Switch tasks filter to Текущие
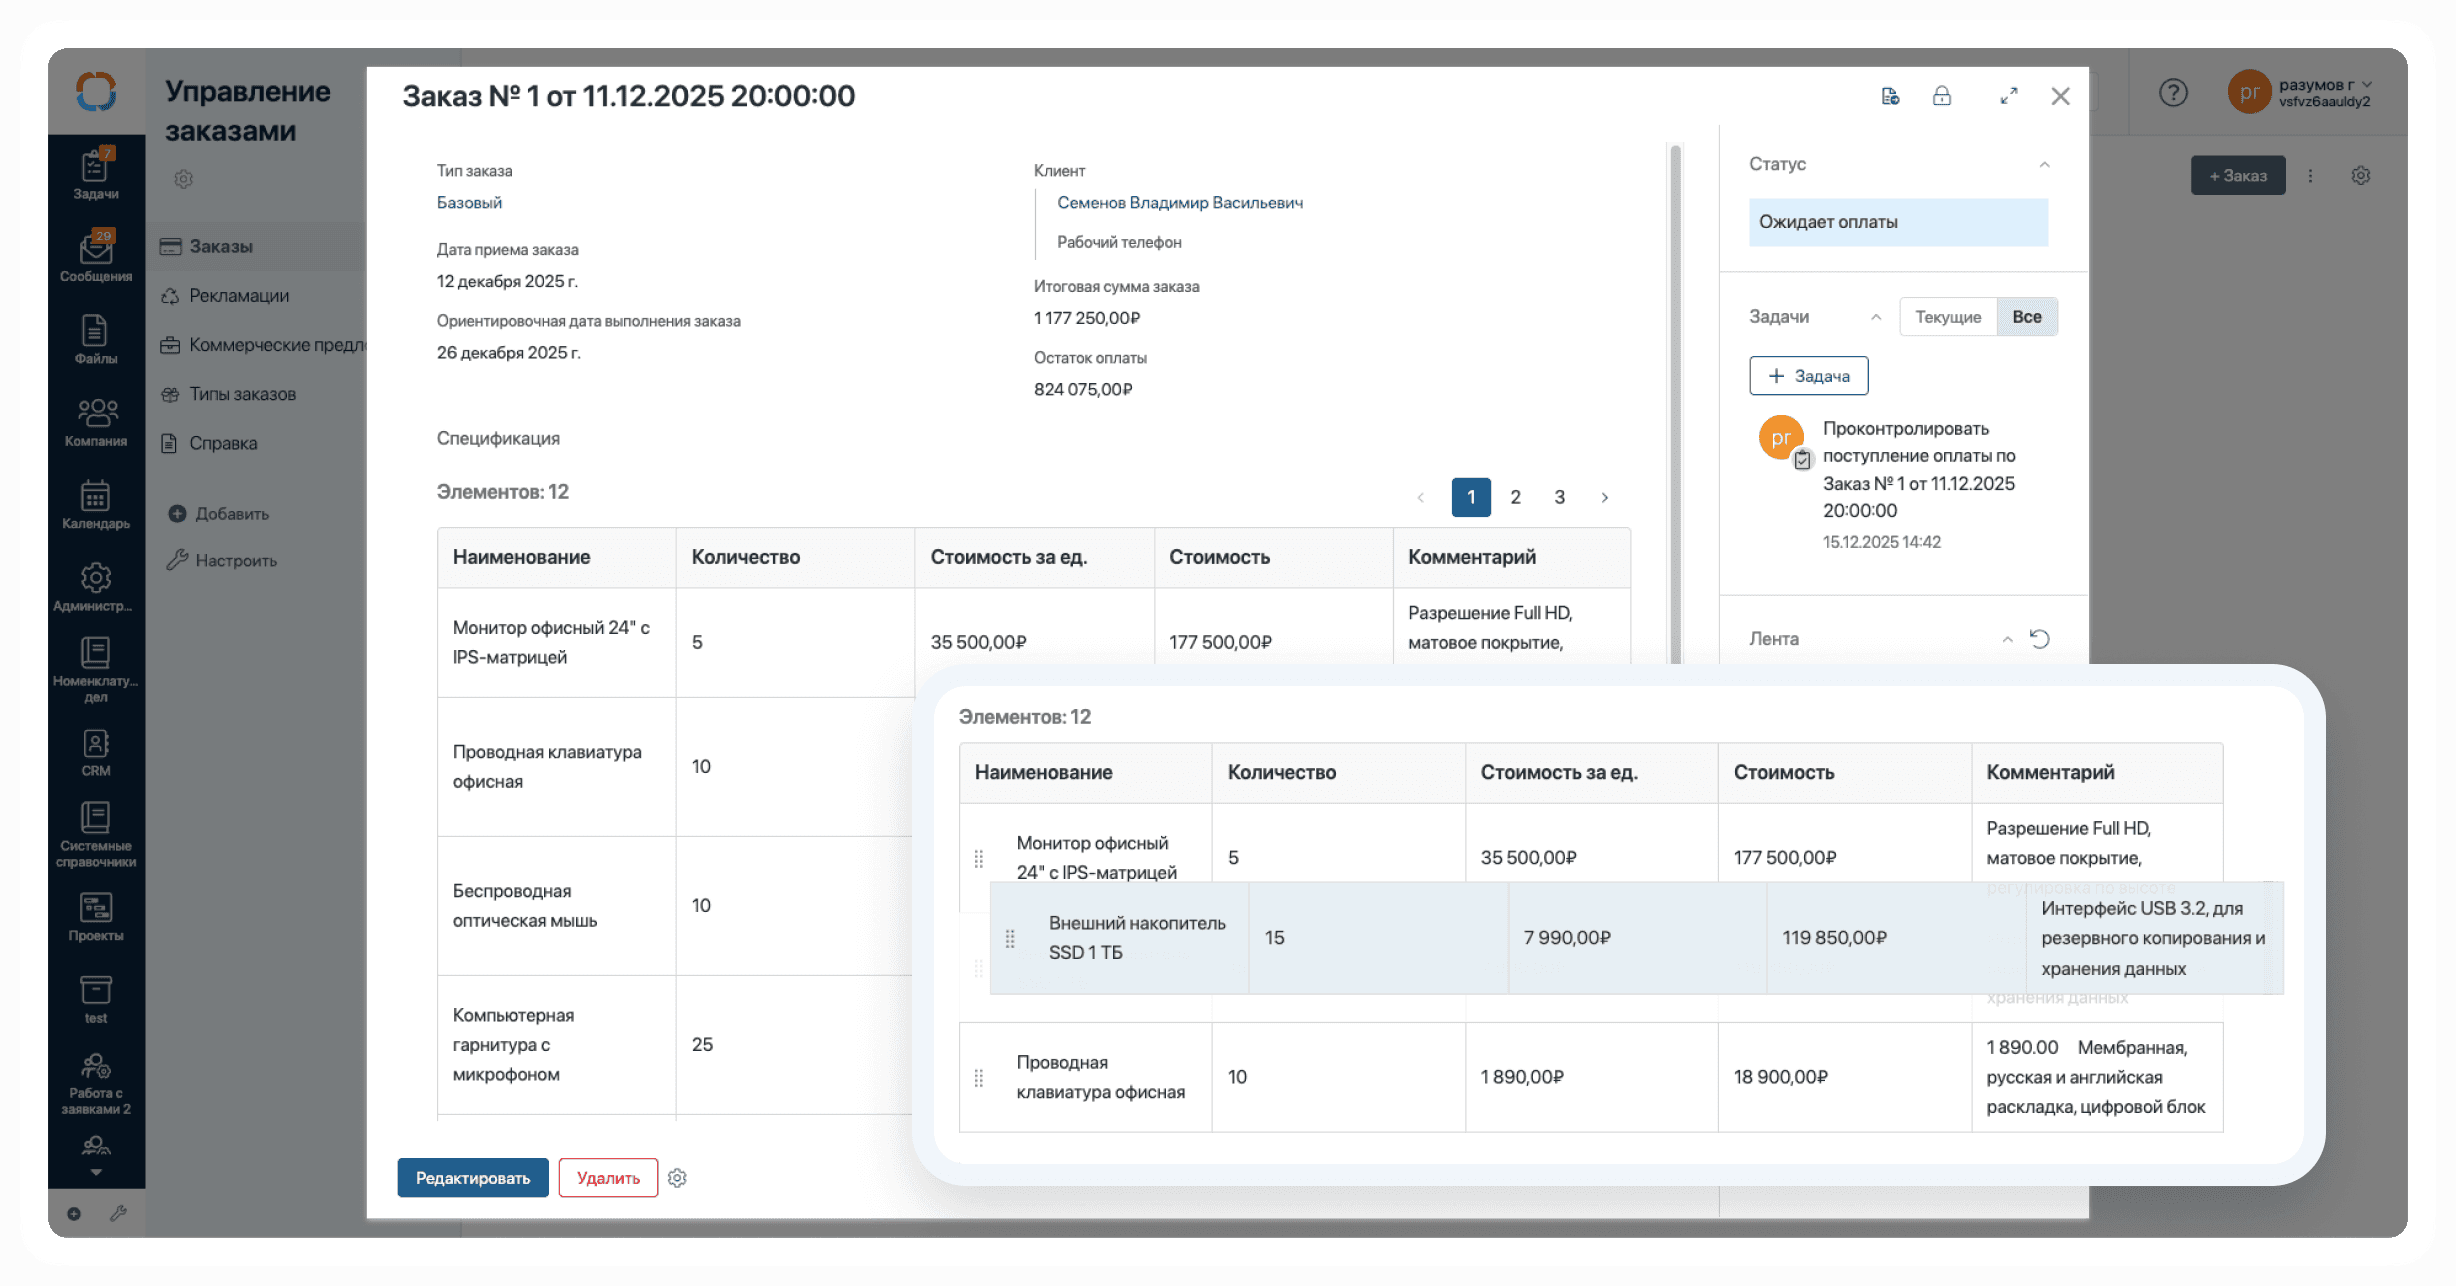Image resolution: width=2456 pixels, height=1286 pixels. tap(1947, 317)
